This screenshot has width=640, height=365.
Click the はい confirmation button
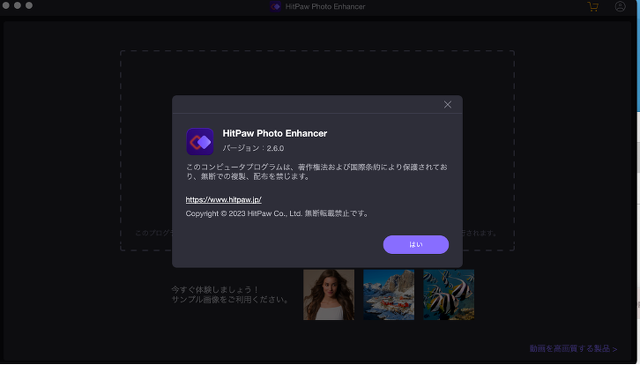(416, 244)
